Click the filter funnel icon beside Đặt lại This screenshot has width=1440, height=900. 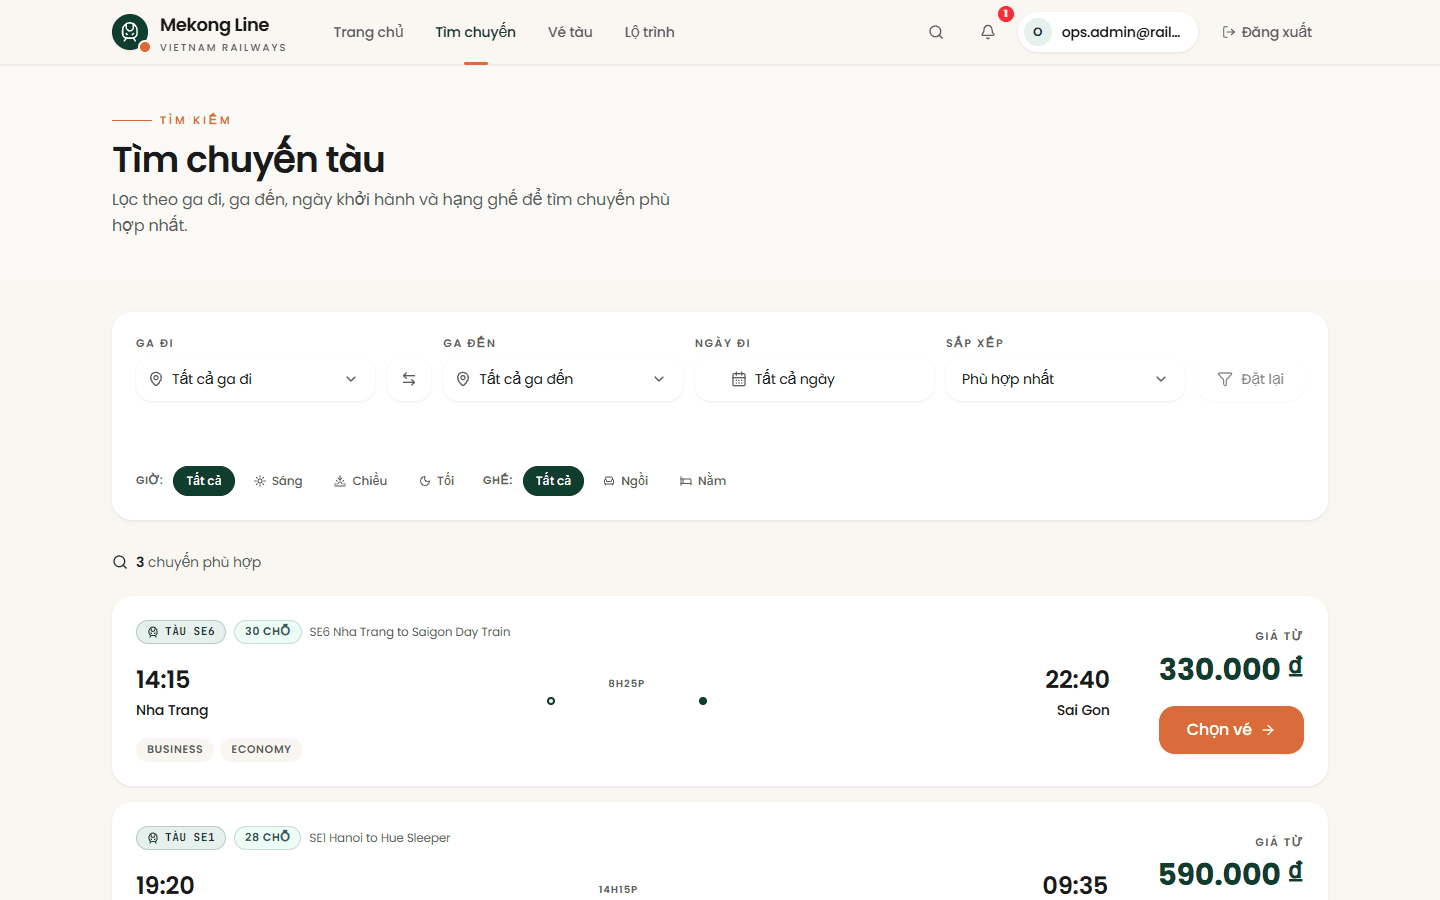coord(1225,379)
